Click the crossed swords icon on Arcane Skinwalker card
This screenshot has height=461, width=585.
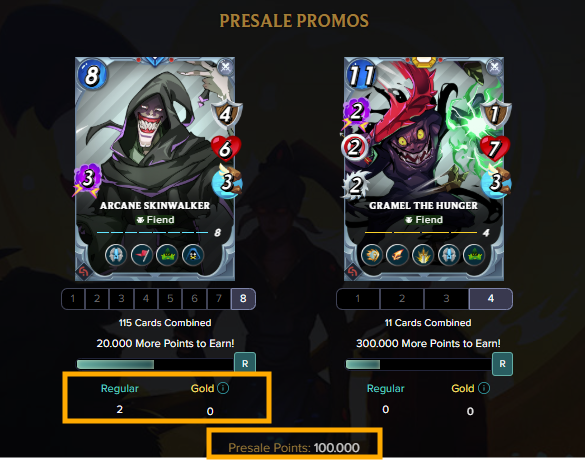(x=226, y=68)
